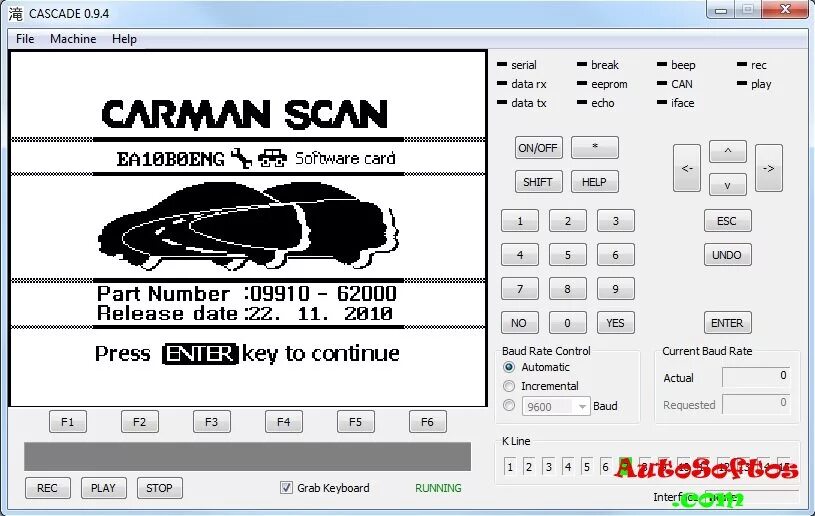Click the Requested baud rate field
This screenshot has height=516, width=815.
(756, 404)
